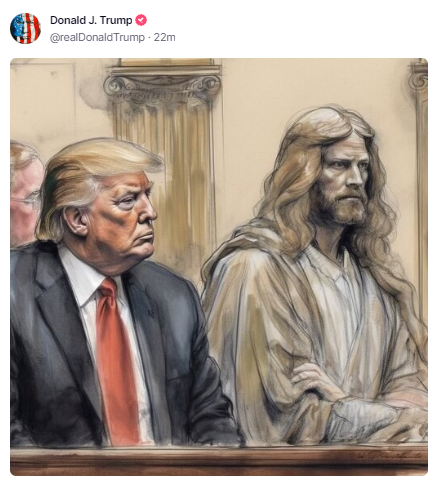This screenshot has width=436, height=487.
Task: Open the flag-themed profile avatar
Action: (25, 28)
